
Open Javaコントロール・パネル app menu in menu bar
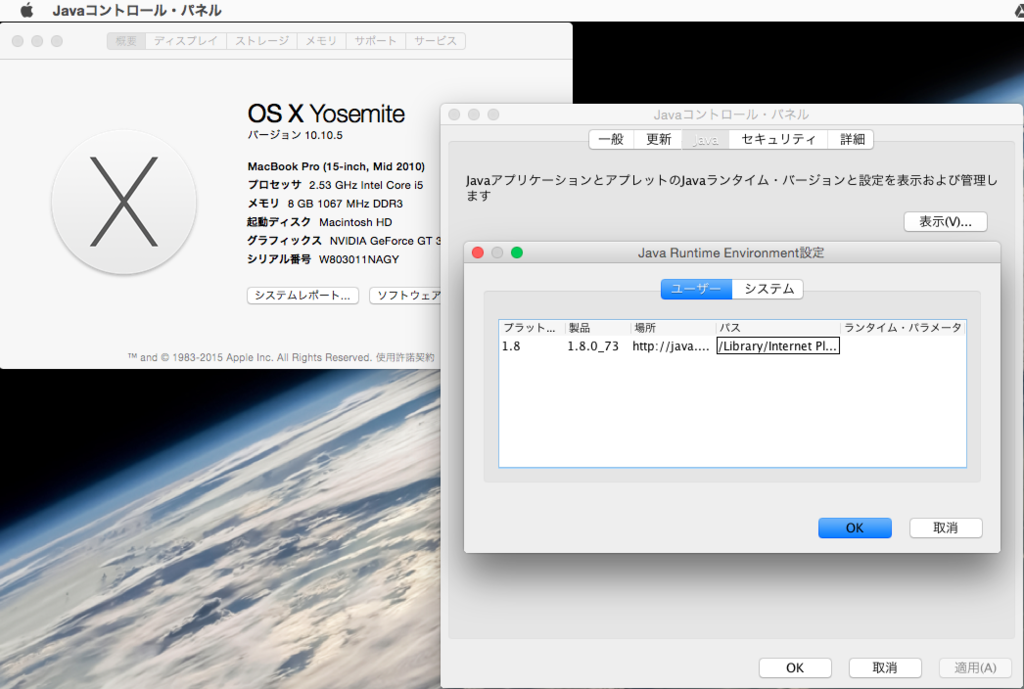coord(136,10)
